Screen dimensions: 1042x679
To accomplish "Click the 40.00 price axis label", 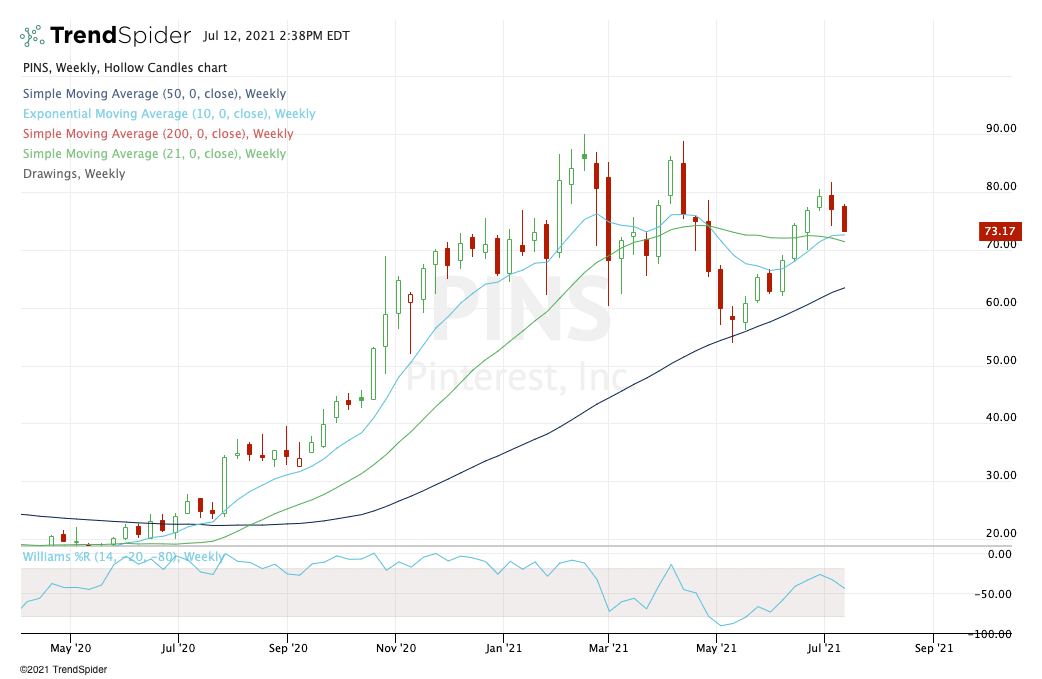I will click(x=1001, y=417).
